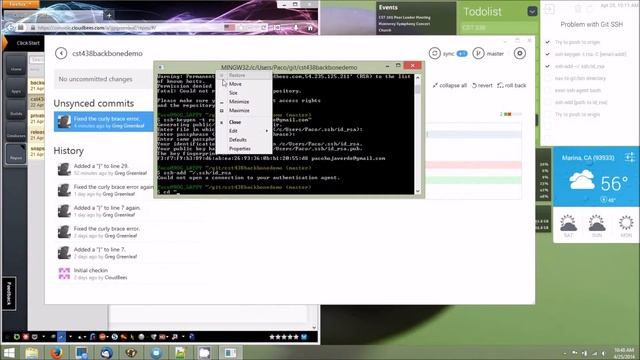The width and height of the screenshot is (640, 360).
Task: Click the Firefox page scrollbar down arrow
Action: (314, 327)
